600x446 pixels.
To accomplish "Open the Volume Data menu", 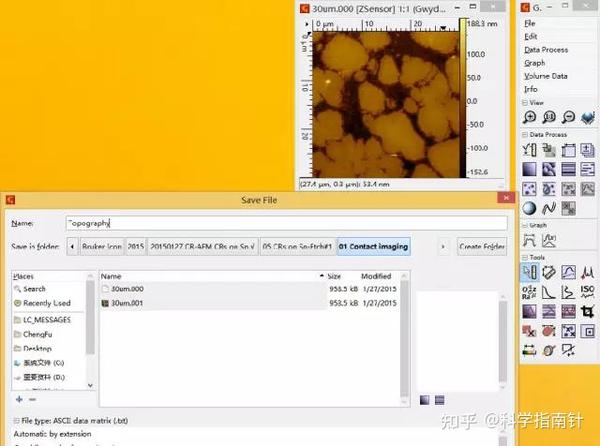I will (x=546, y=76).
